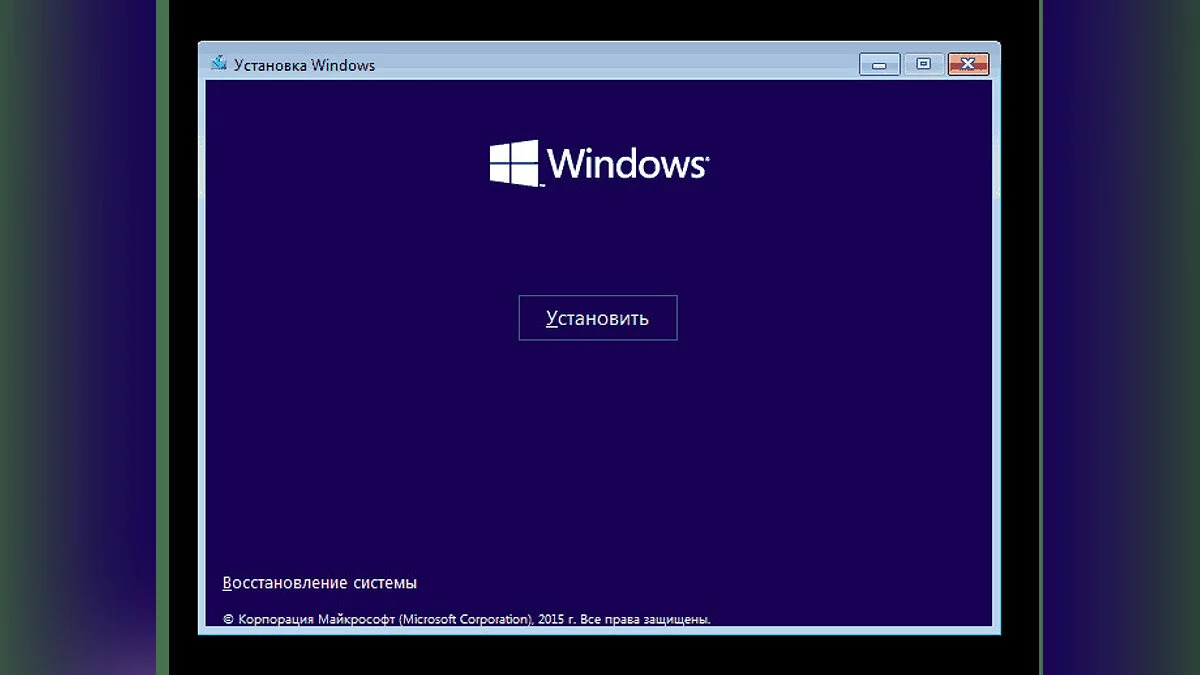Screen dimensions: 1200x675
Task: Click the four-pane Windows logo
Action: (514, 163)
